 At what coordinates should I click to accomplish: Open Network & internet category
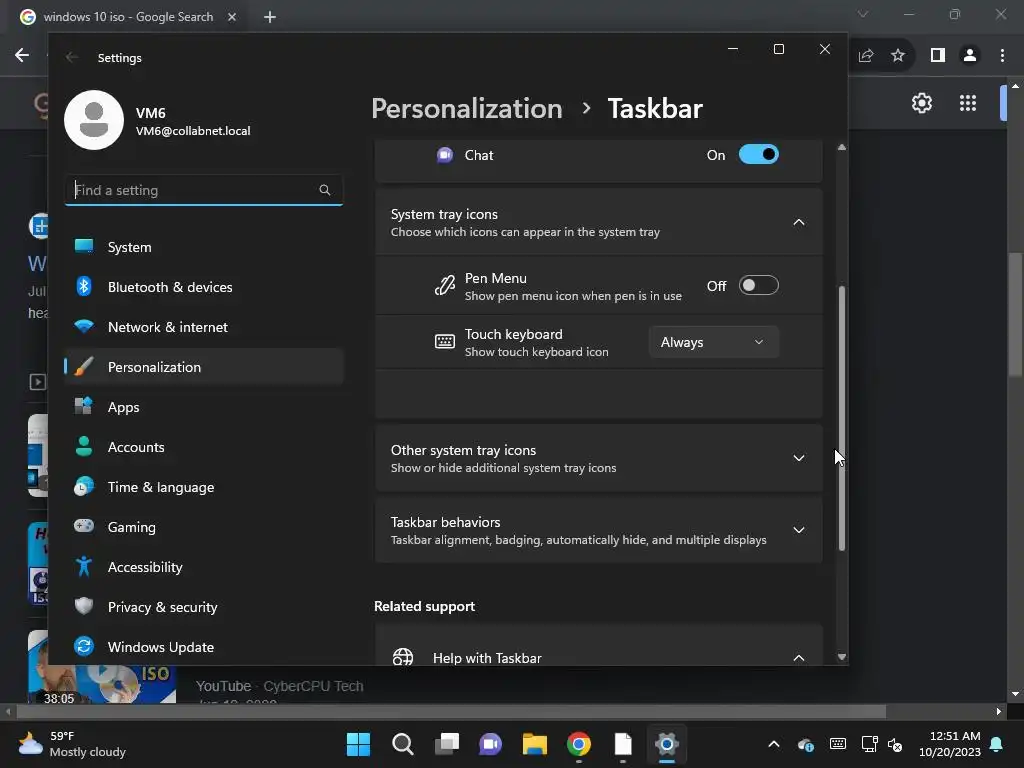click(x=204, y=327)
